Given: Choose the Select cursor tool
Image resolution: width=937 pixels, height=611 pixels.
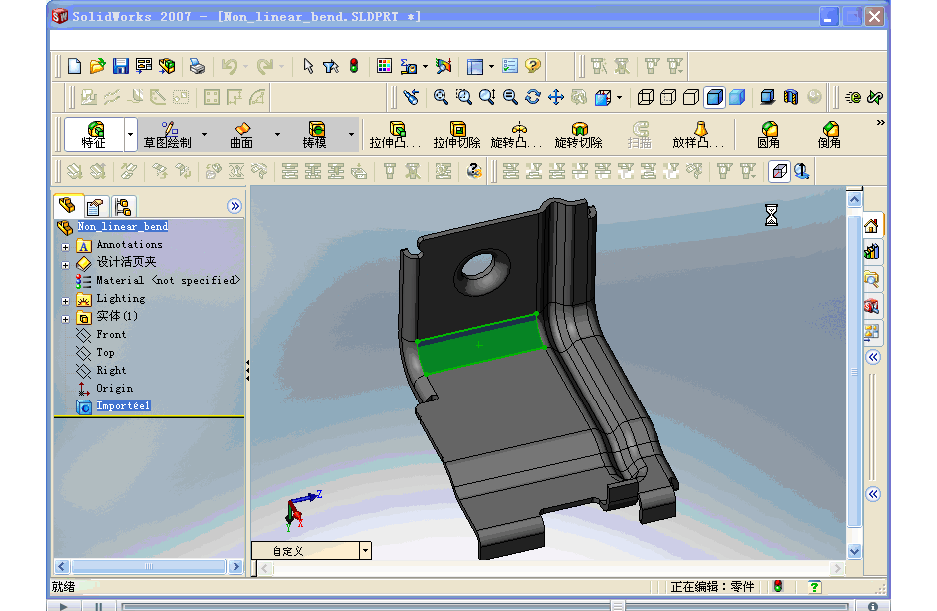Looking at the screenshot, I should pyautogui.click(x=308, y=66).
